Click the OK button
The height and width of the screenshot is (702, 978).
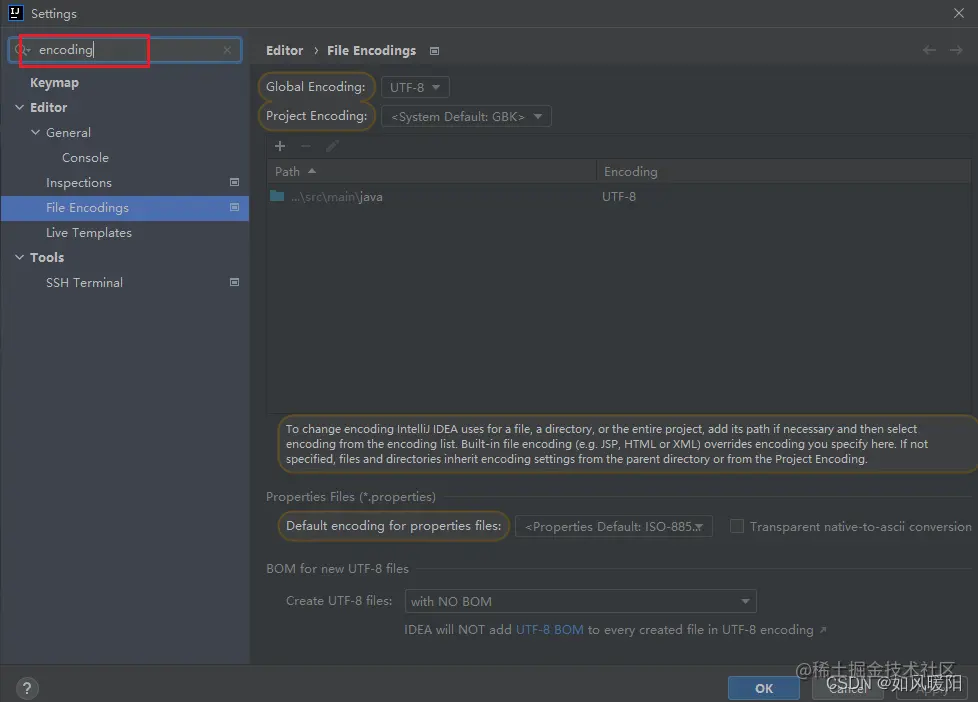click(763, 688)
